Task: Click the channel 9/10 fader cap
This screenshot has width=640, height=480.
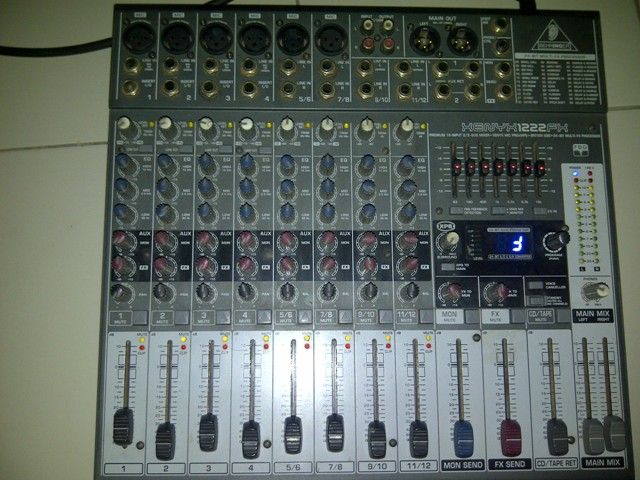Action: click(x=377, y=440)
